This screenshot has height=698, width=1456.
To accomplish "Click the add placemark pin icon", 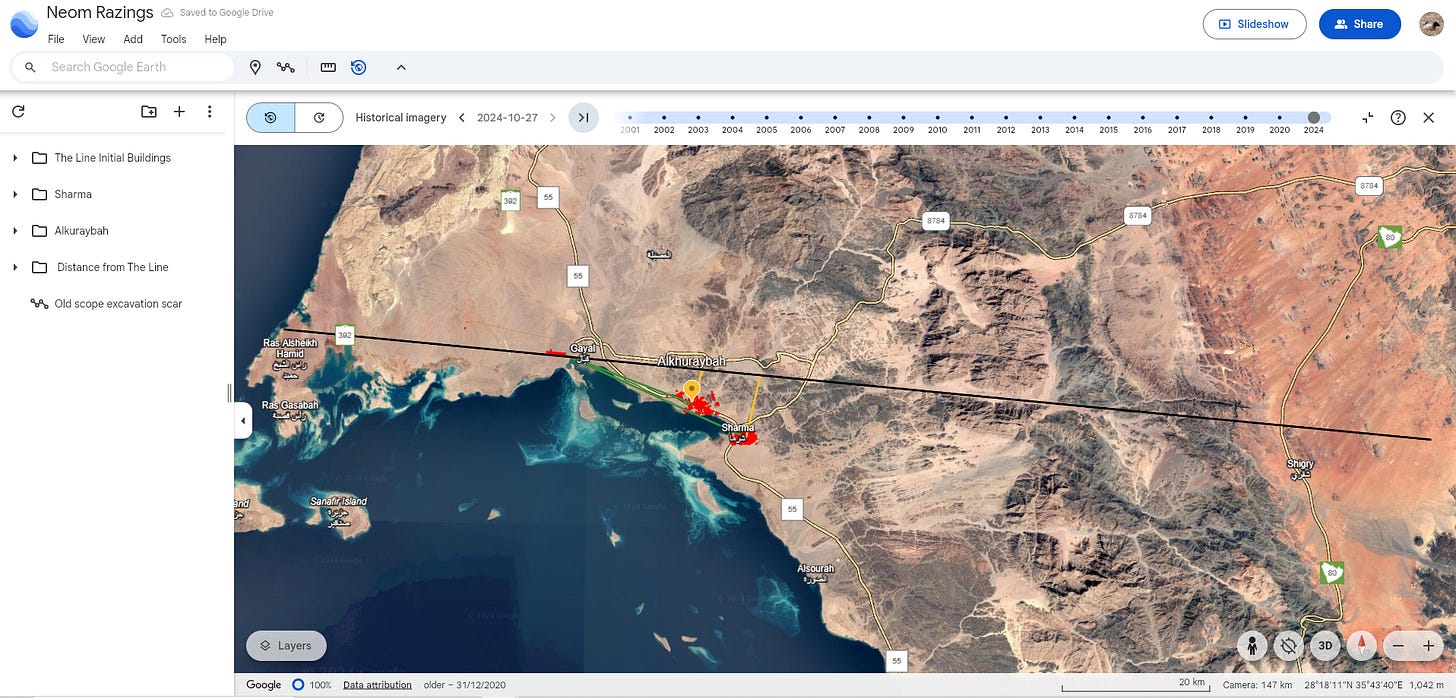I will click(x=255, y=67).
